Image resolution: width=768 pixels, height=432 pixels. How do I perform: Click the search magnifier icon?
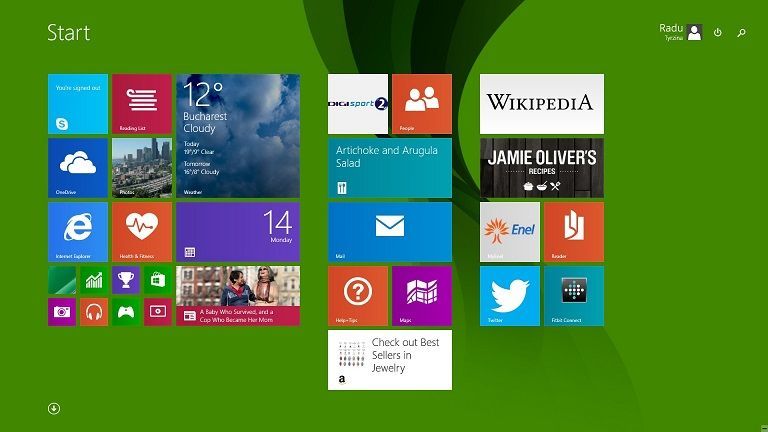tap(742, 32)
